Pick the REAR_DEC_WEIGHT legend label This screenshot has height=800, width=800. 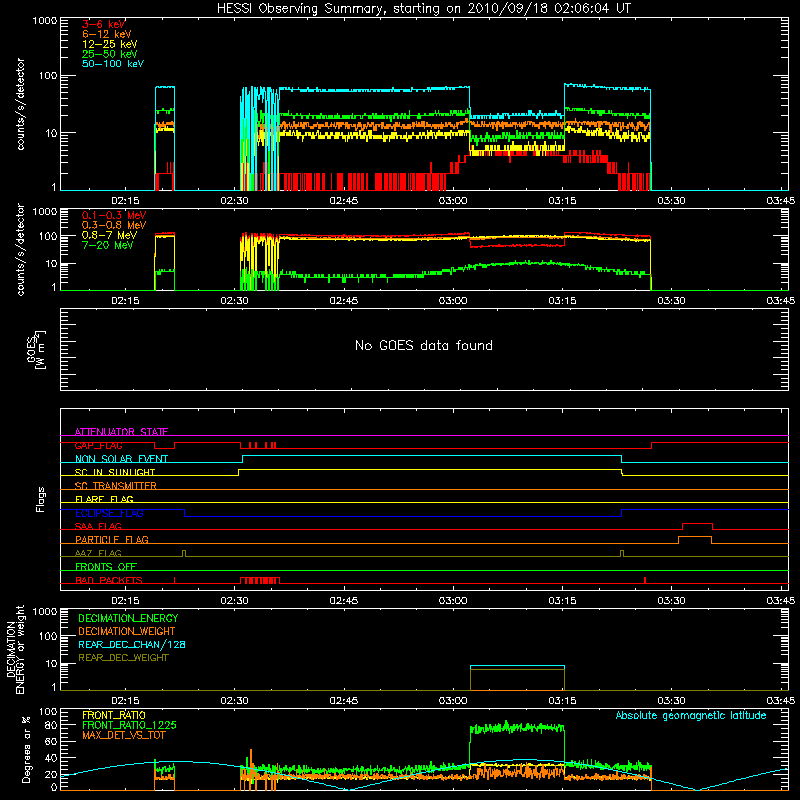pos(123,658)
